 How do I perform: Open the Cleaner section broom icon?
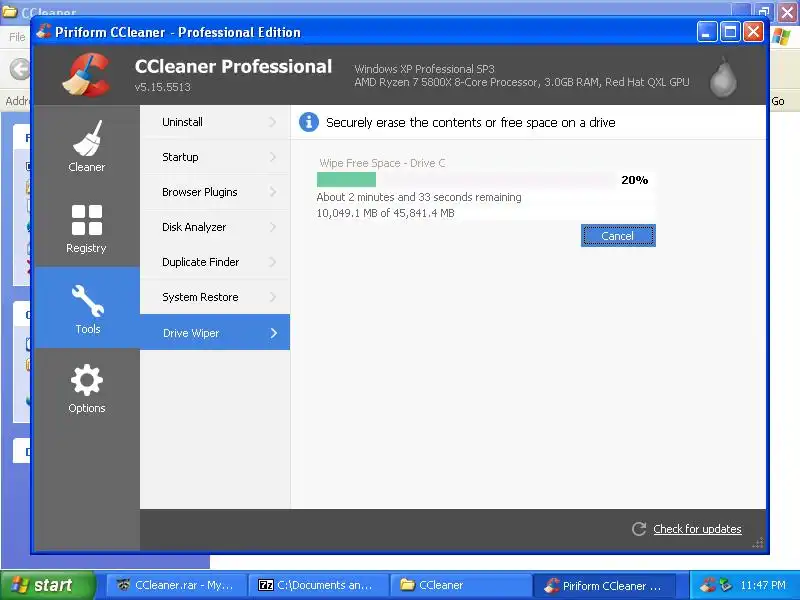pyautogui.click(x=87, y=138)
